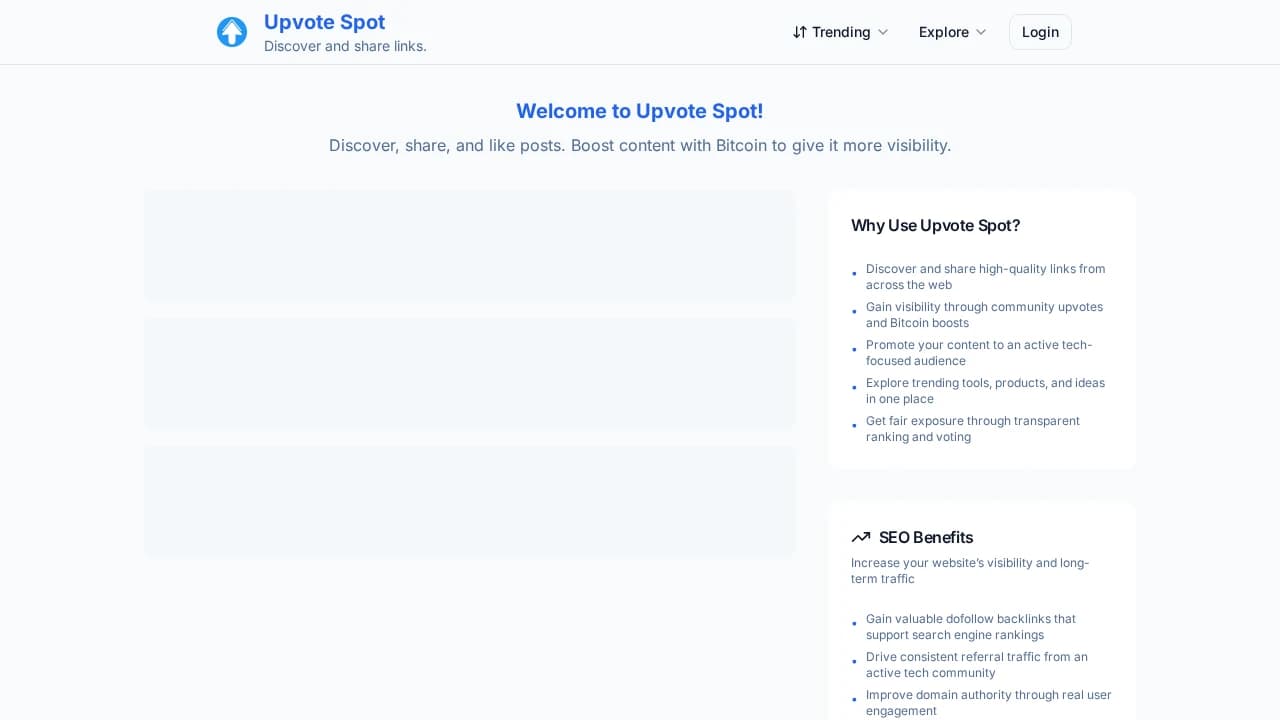Click the 'Why Use Upvote Spot?' panel heading
Screen dimensions: 1280x720
click(x=936, y=225)
